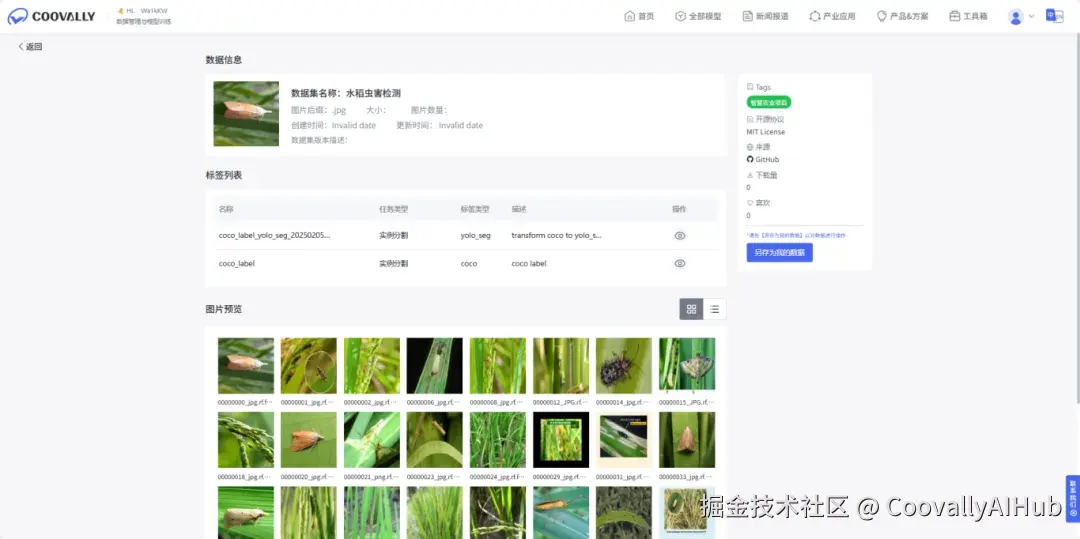Open thumbnail 00000008_jpg
The image size is (1080, 539).
click(x=498, y=366)
